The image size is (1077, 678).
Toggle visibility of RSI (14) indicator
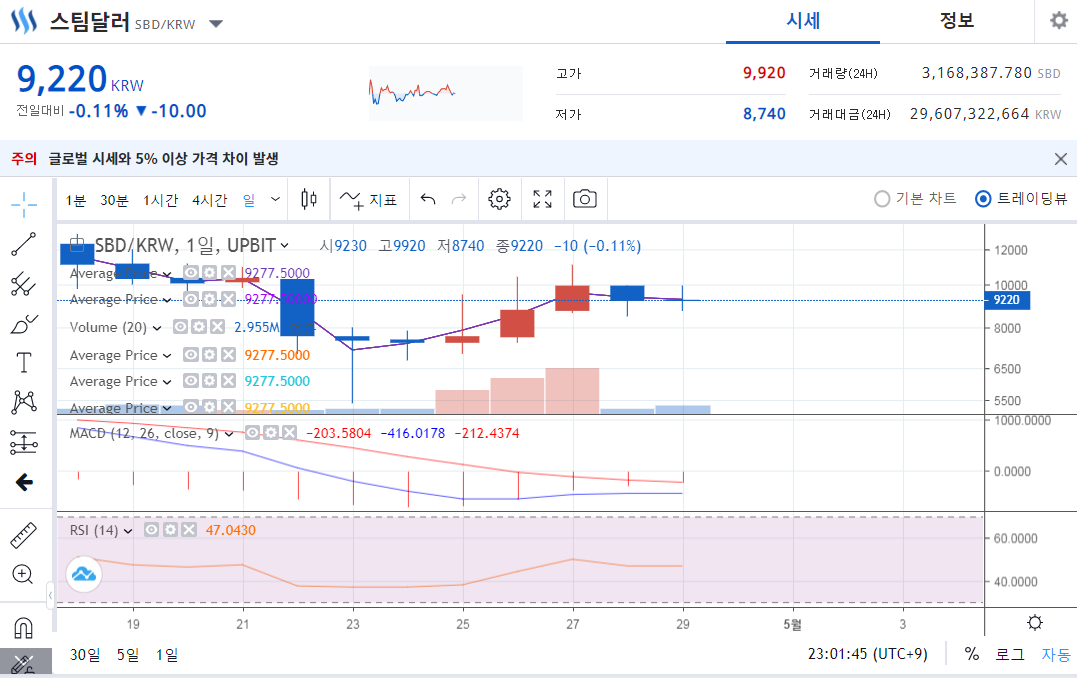coord(152,530)
